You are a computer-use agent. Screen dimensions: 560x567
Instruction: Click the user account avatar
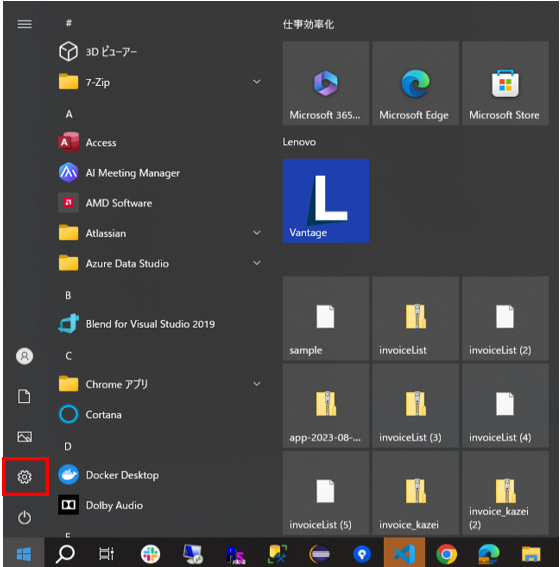tap(25, 356)
